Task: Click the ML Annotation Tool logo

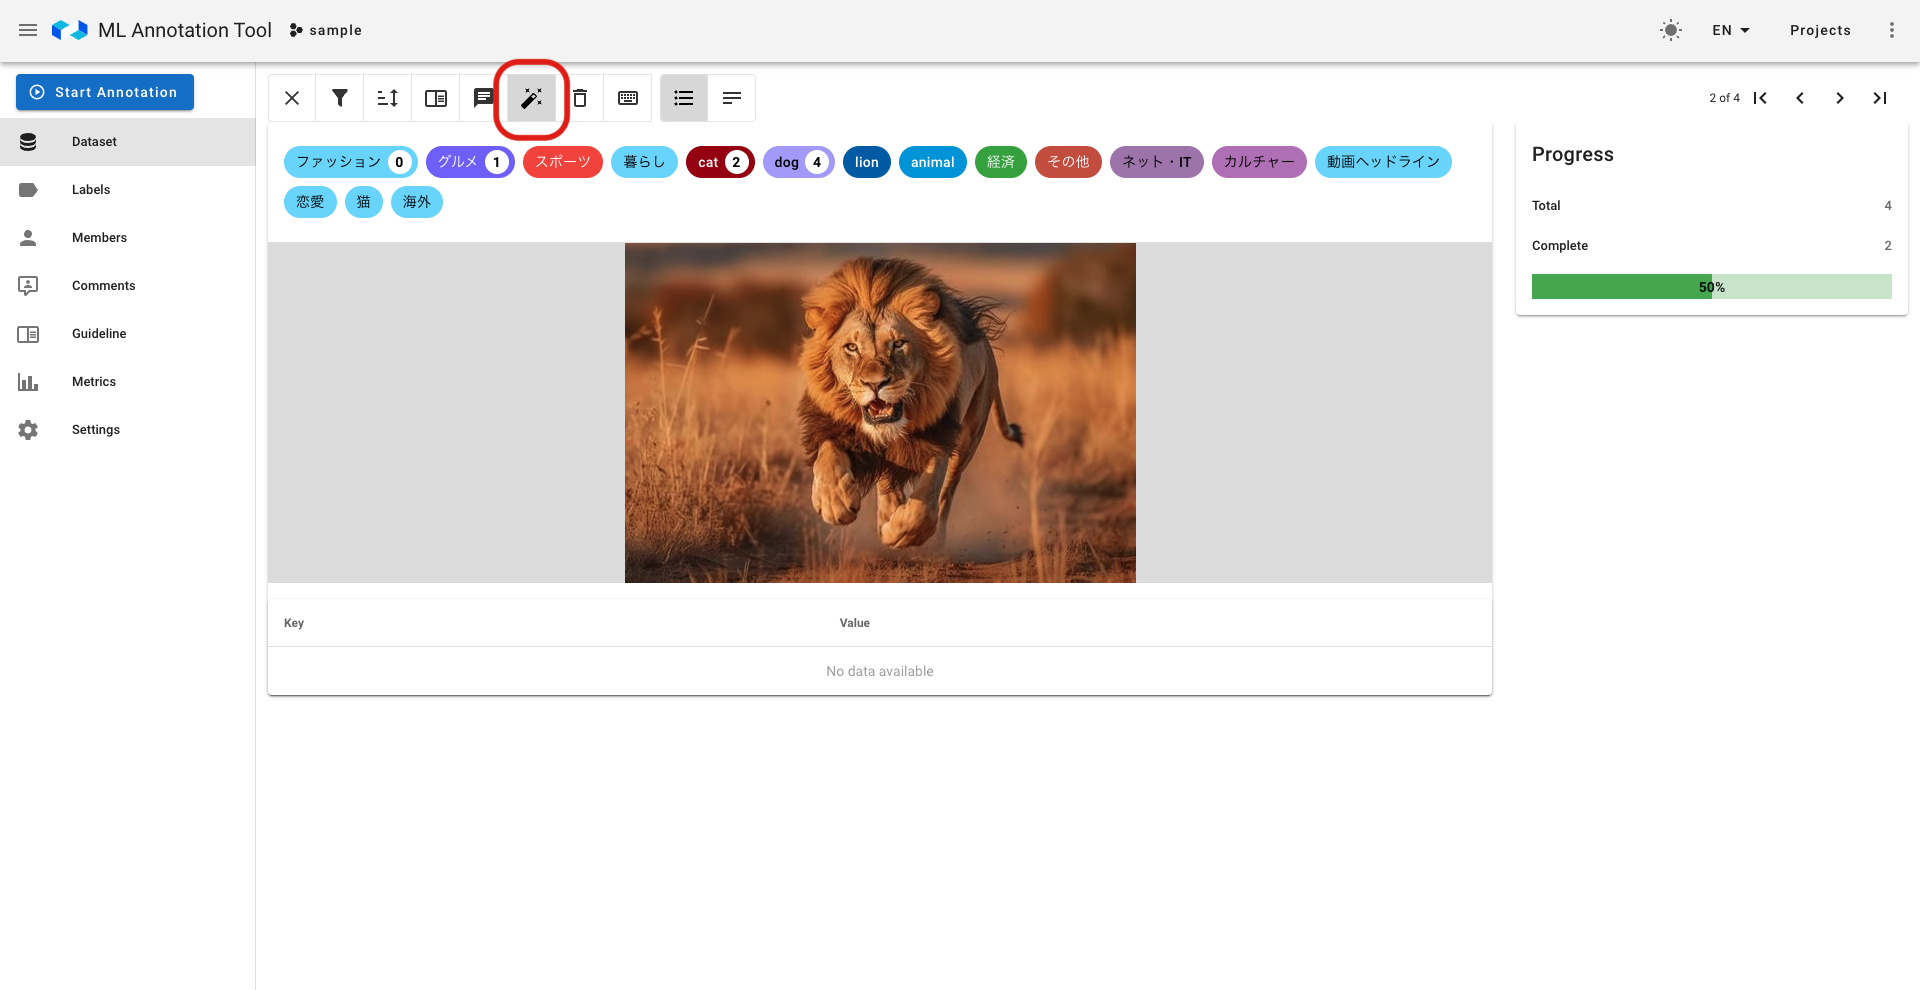Action: point(70,30)
